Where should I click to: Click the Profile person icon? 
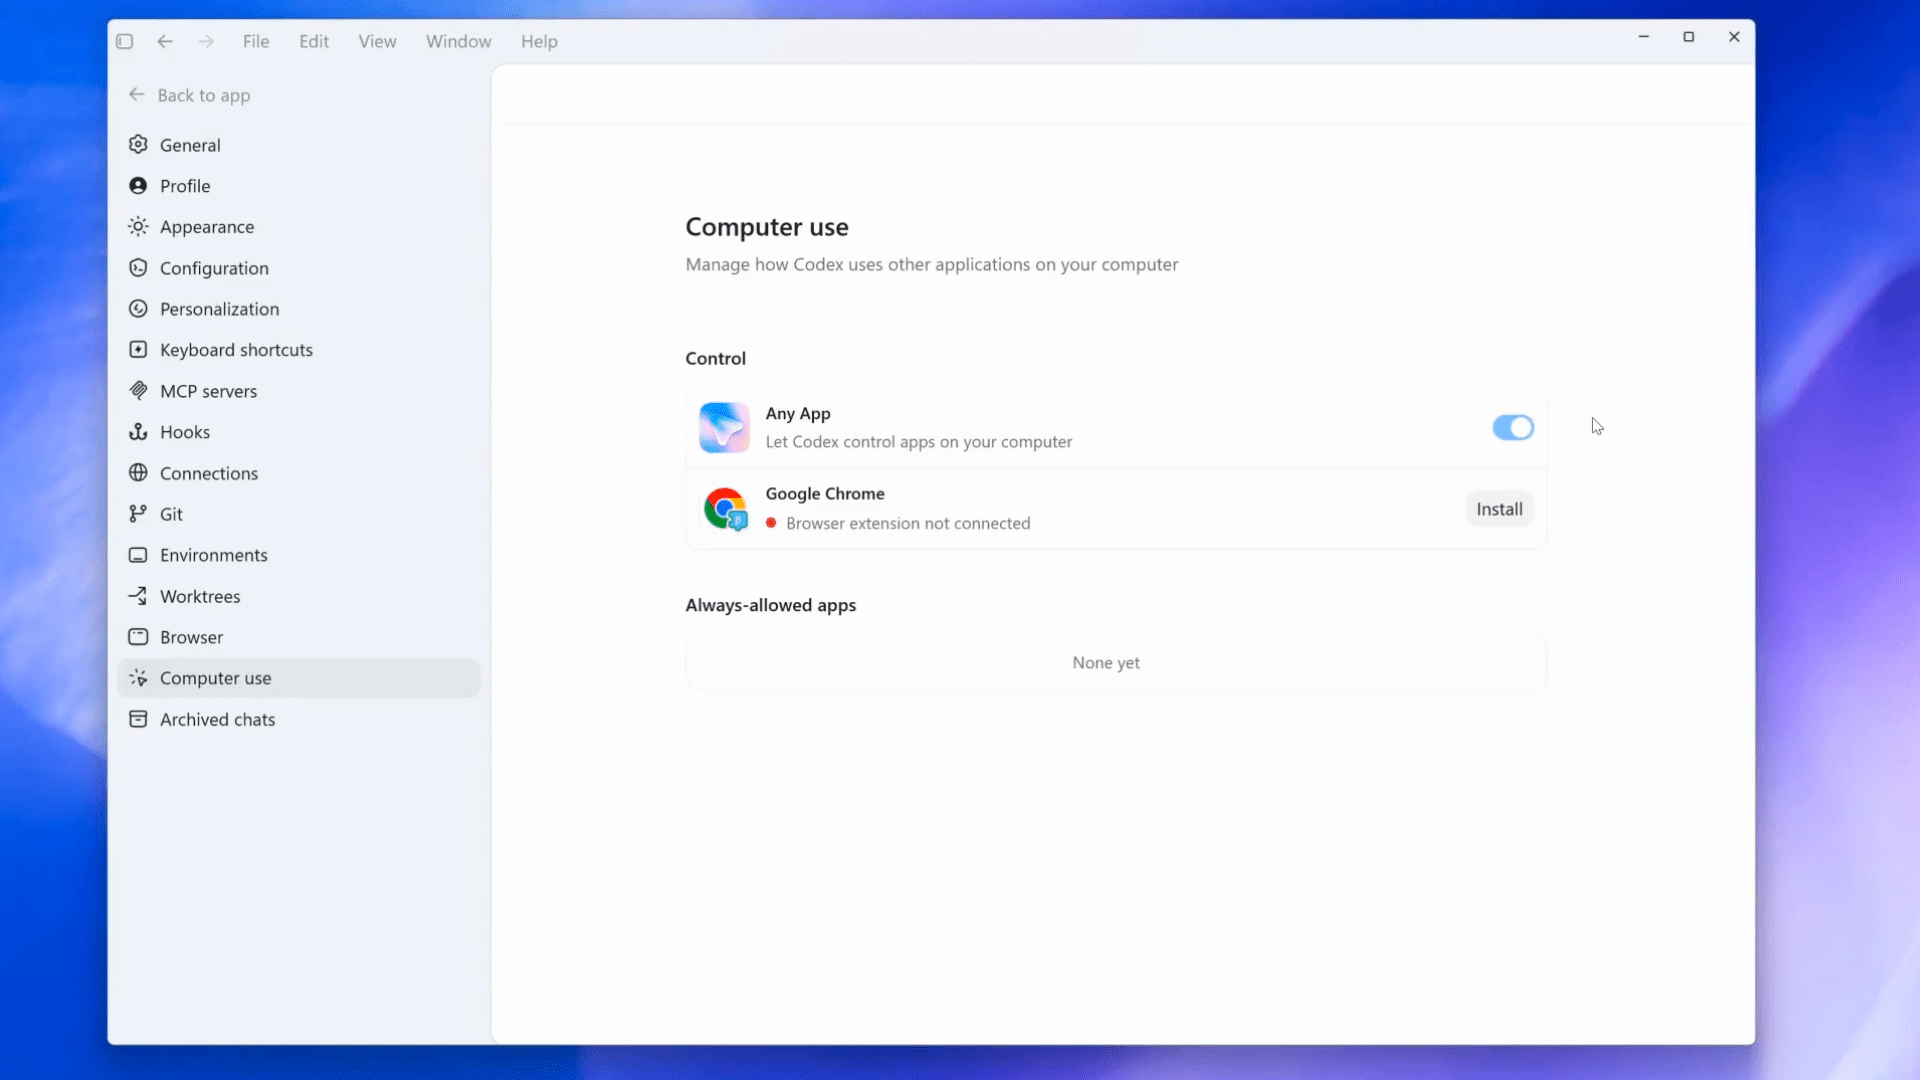pyautogui.click(x=138, y=186)
